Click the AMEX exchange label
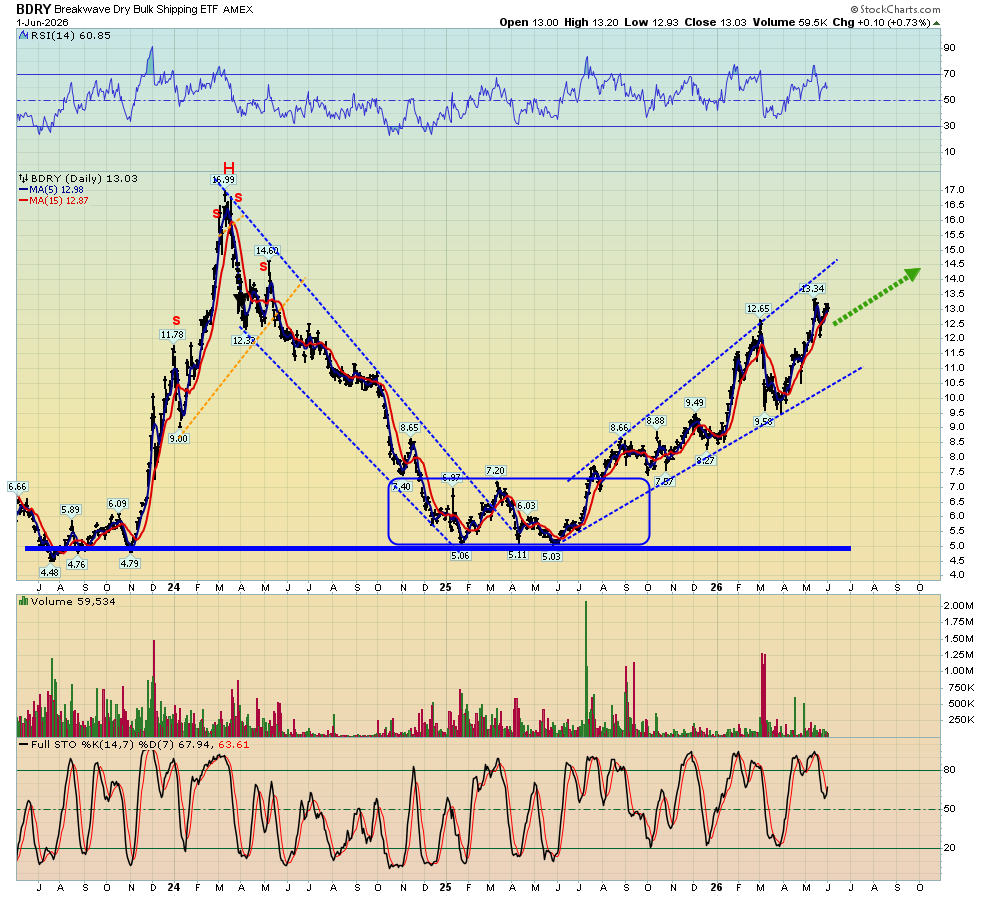 click(237, 9)
